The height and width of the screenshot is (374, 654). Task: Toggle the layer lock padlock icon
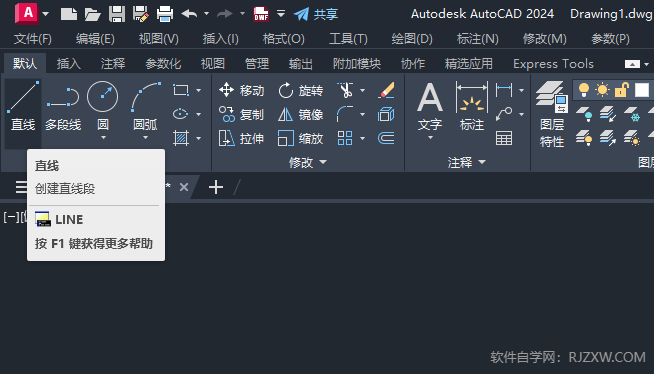tap(621, 90)
